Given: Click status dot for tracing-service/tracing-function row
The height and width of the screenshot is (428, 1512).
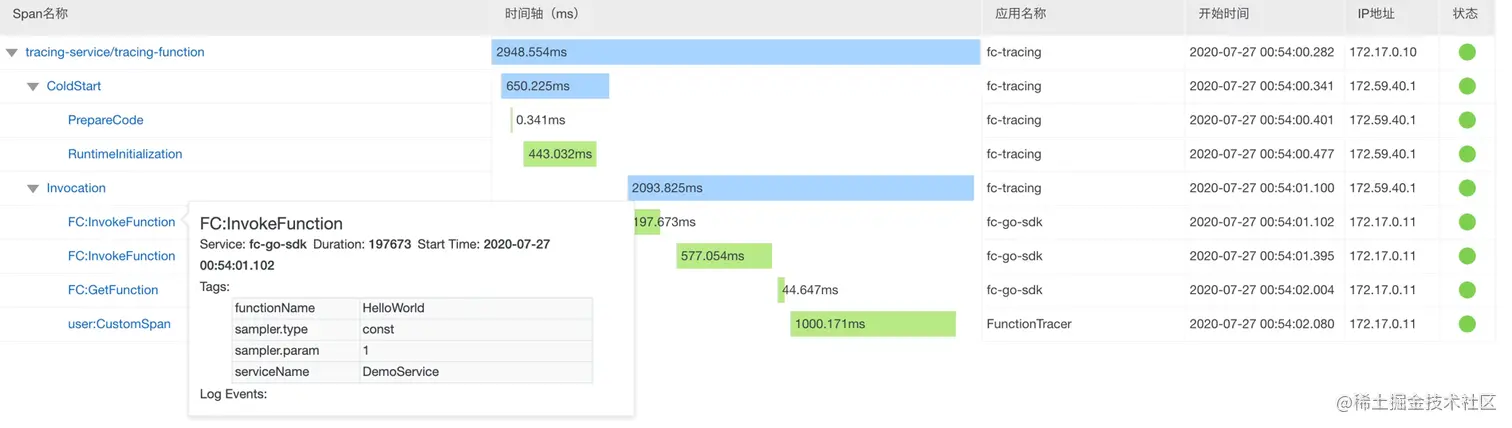Looking at the screenshot, I should [x=1467, y=52].
